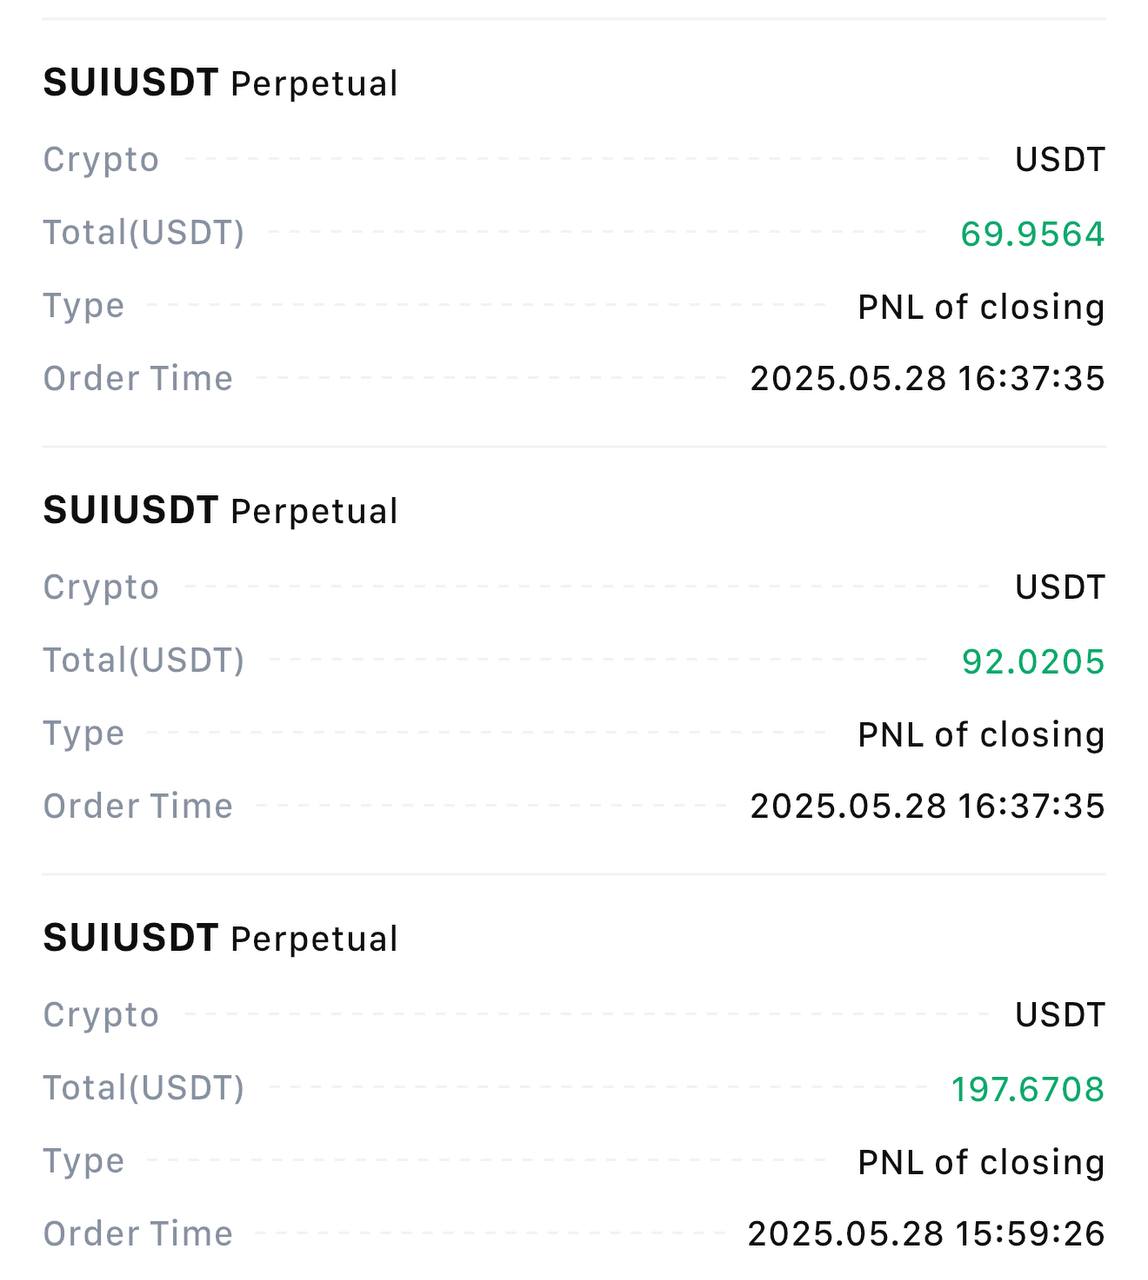Tap order time 2025.05.28 16:37:35 in first record
Image resolution: width=1148 pixels, height=1280 pixels.
click(x=927, y=378)
